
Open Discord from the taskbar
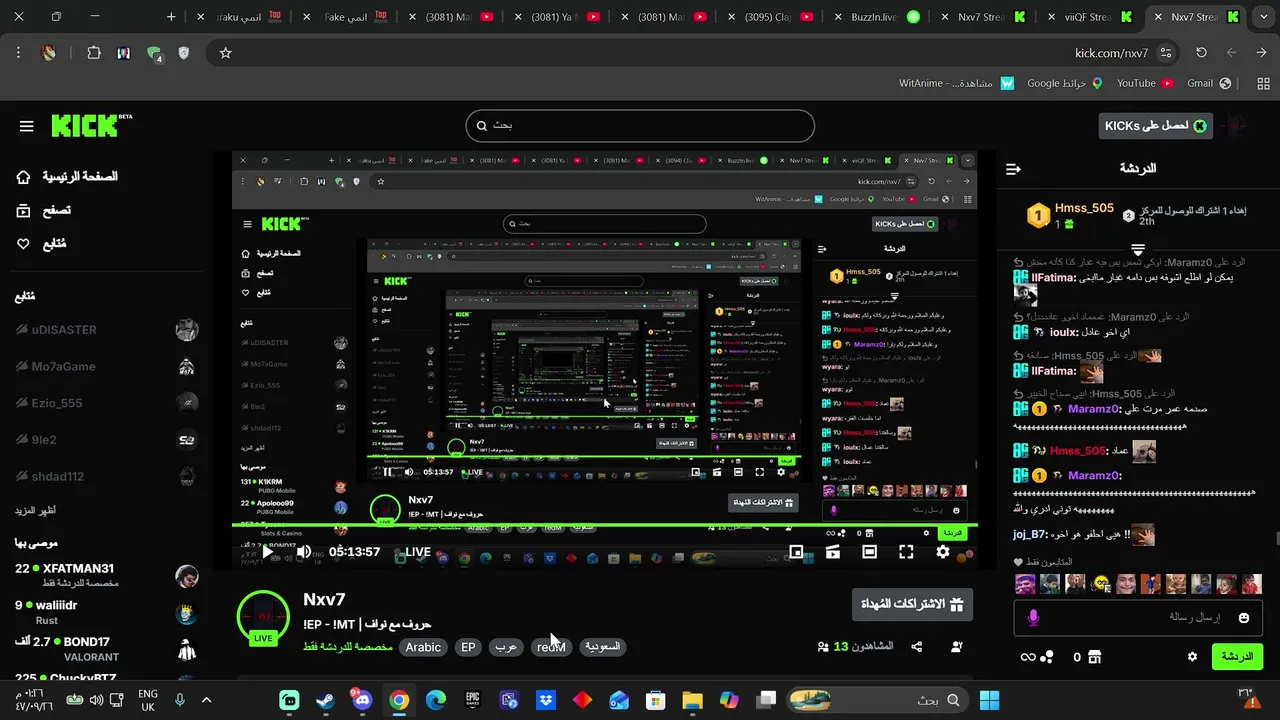click(x=362, y=700)
